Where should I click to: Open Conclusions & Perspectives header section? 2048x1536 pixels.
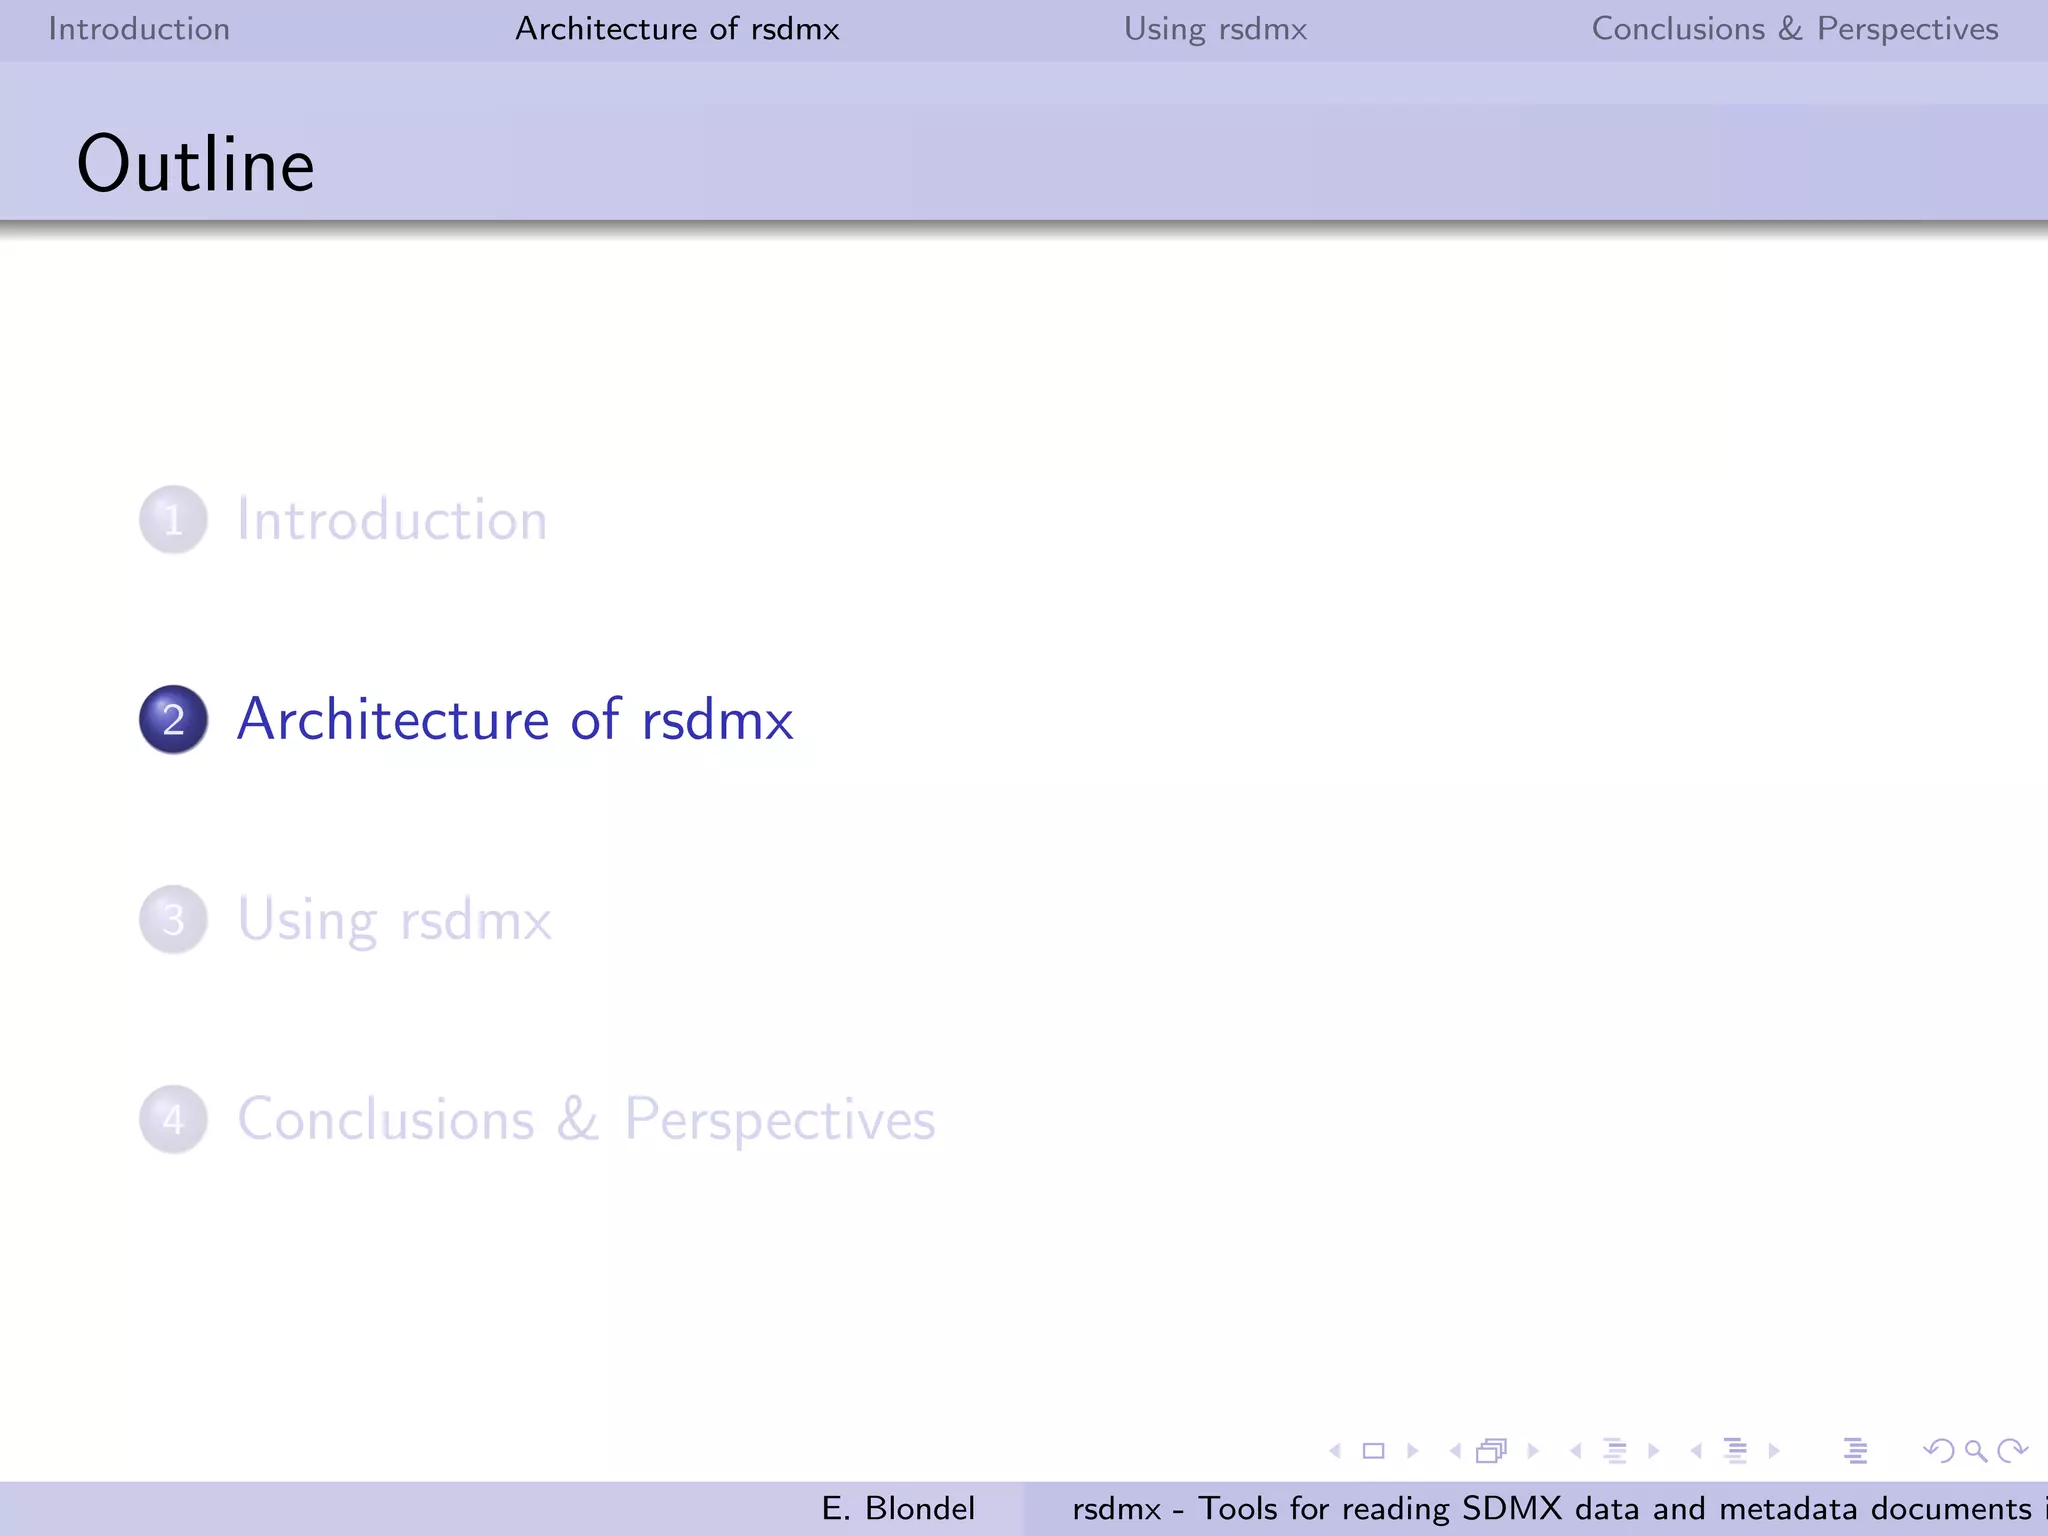[x=1795, y=29]
